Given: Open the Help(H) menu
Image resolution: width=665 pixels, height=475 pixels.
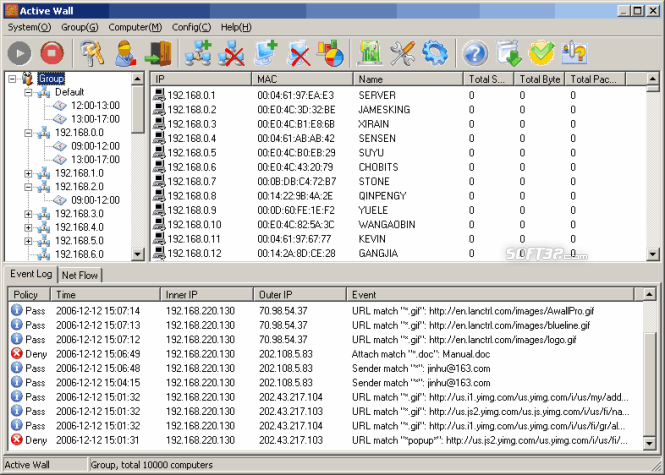Looking at the screenshot, I should click(x=236, y=27).
